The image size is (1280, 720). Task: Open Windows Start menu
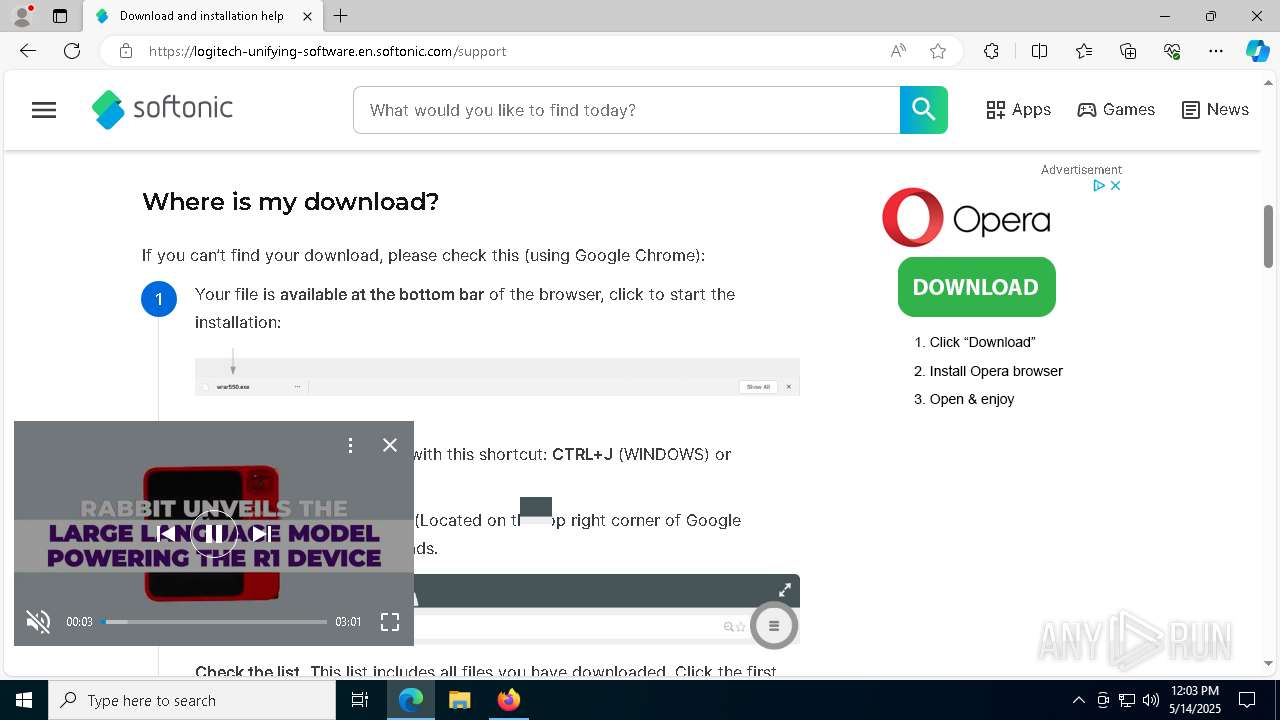[24, 700]
